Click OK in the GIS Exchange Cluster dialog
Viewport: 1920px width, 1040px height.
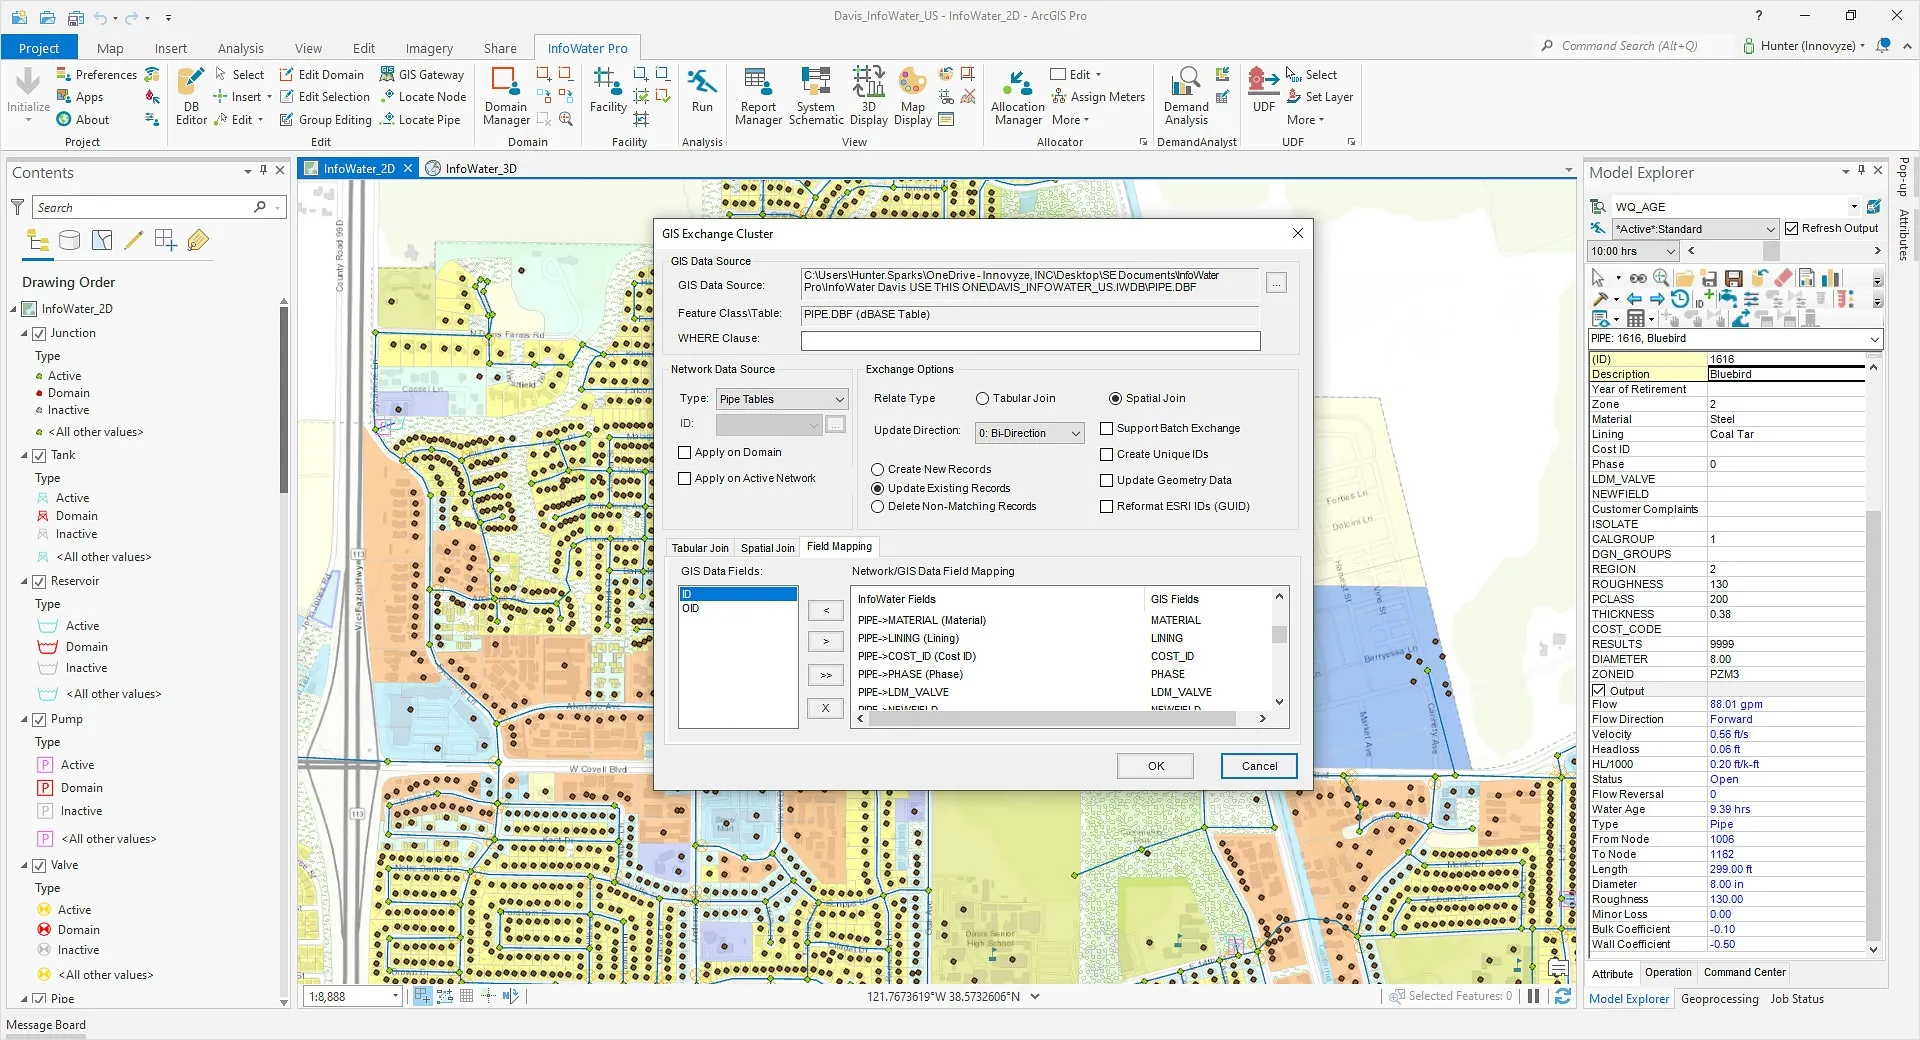[1155, 765]
